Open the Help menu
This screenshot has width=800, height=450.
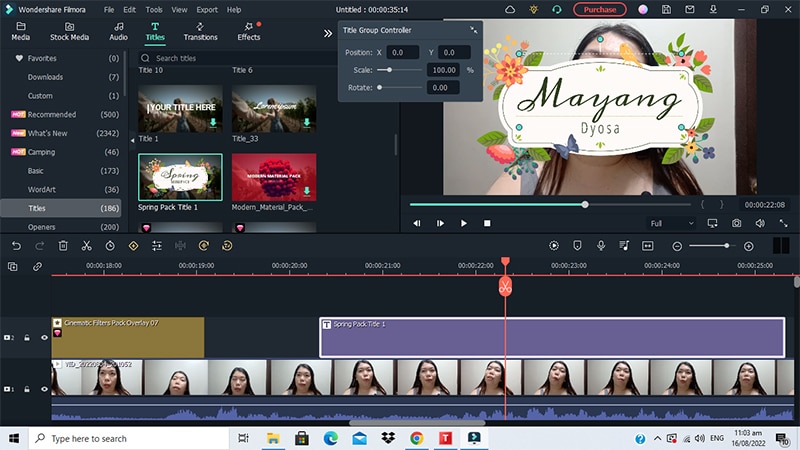[234, 10]
